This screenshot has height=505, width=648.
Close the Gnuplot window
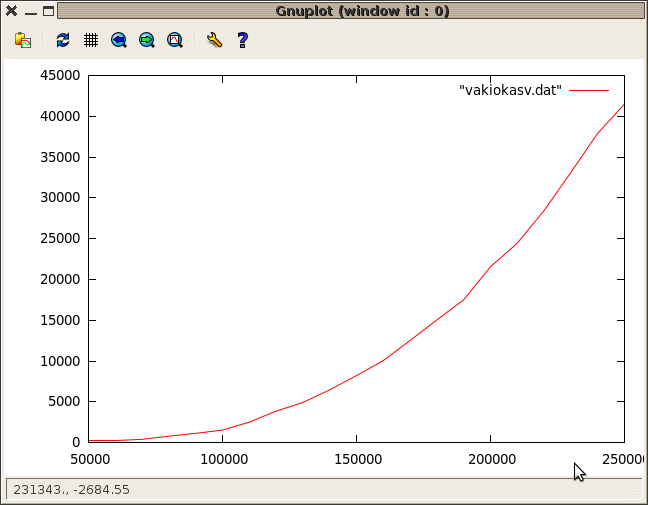(12, 11)
